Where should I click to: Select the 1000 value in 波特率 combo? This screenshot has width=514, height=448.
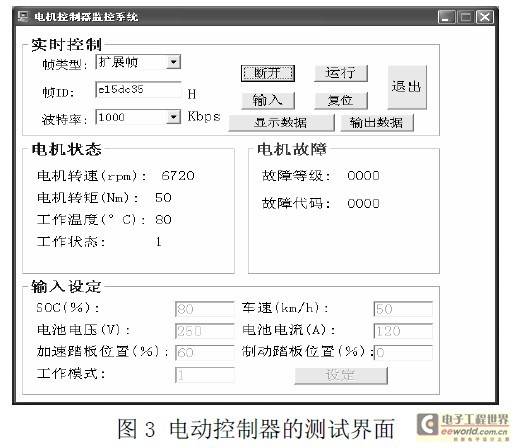(x=112, y=117)
